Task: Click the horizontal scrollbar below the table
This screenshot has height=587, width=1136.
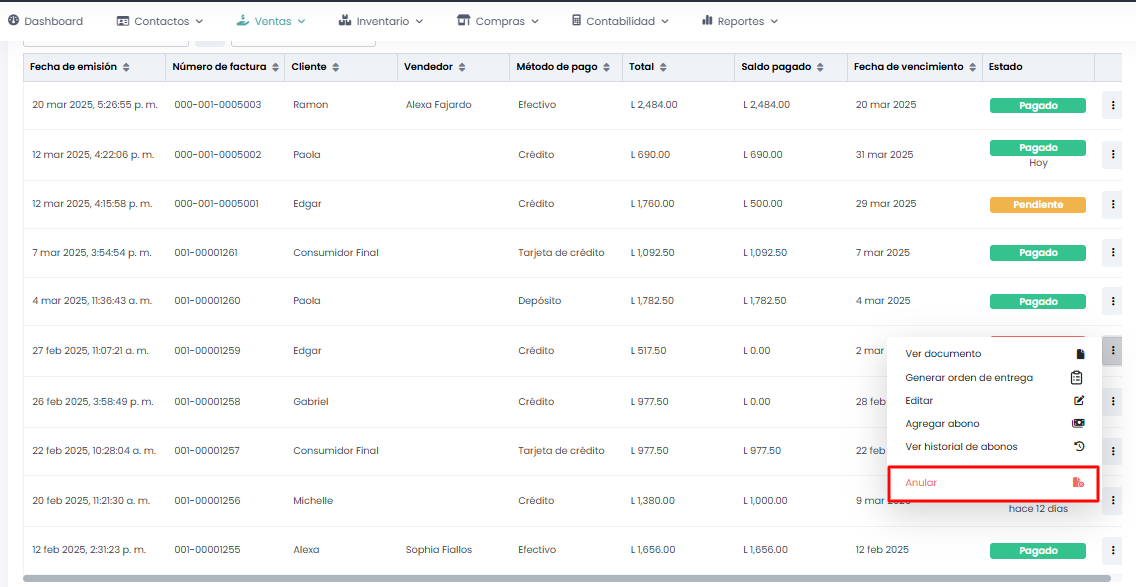Action: point(566,578)
